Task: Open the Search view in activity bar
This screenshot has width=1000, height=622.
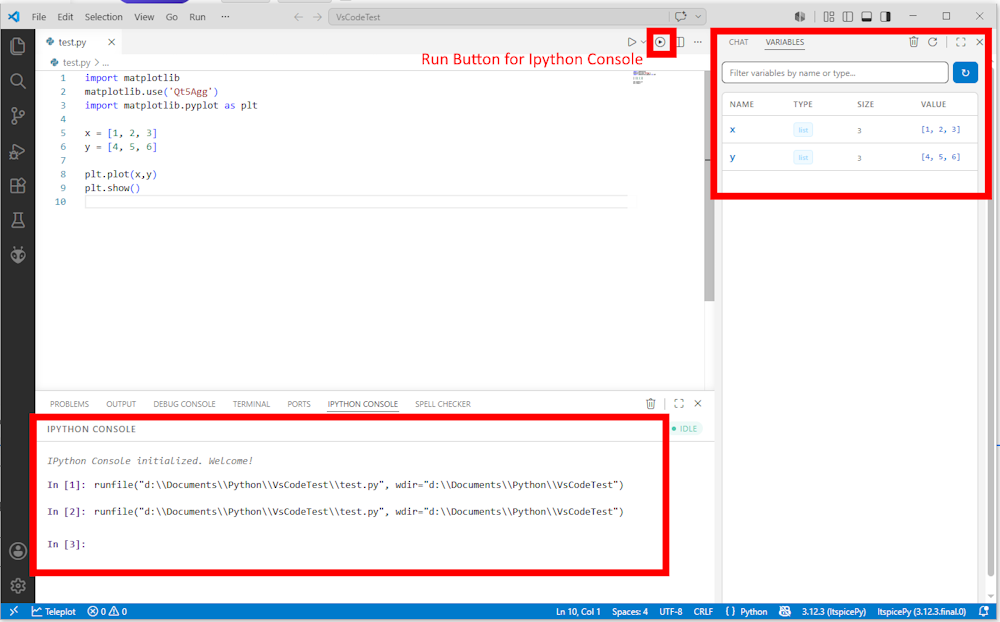Action: click(x=18, y=81)
